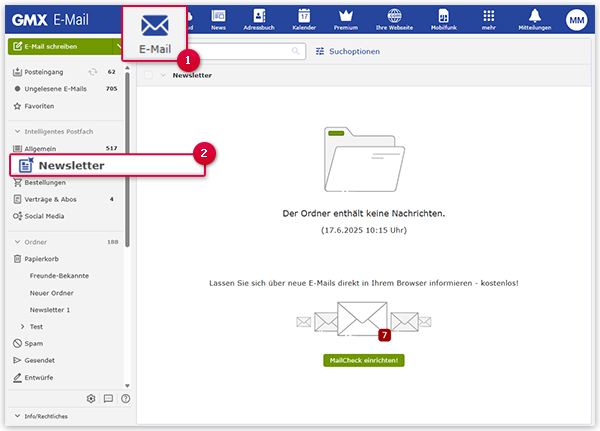This screenshot has width=600, height=431.
Task: Collapse the Intelligentes Postfach section
Action: click(x=17, y=131)
